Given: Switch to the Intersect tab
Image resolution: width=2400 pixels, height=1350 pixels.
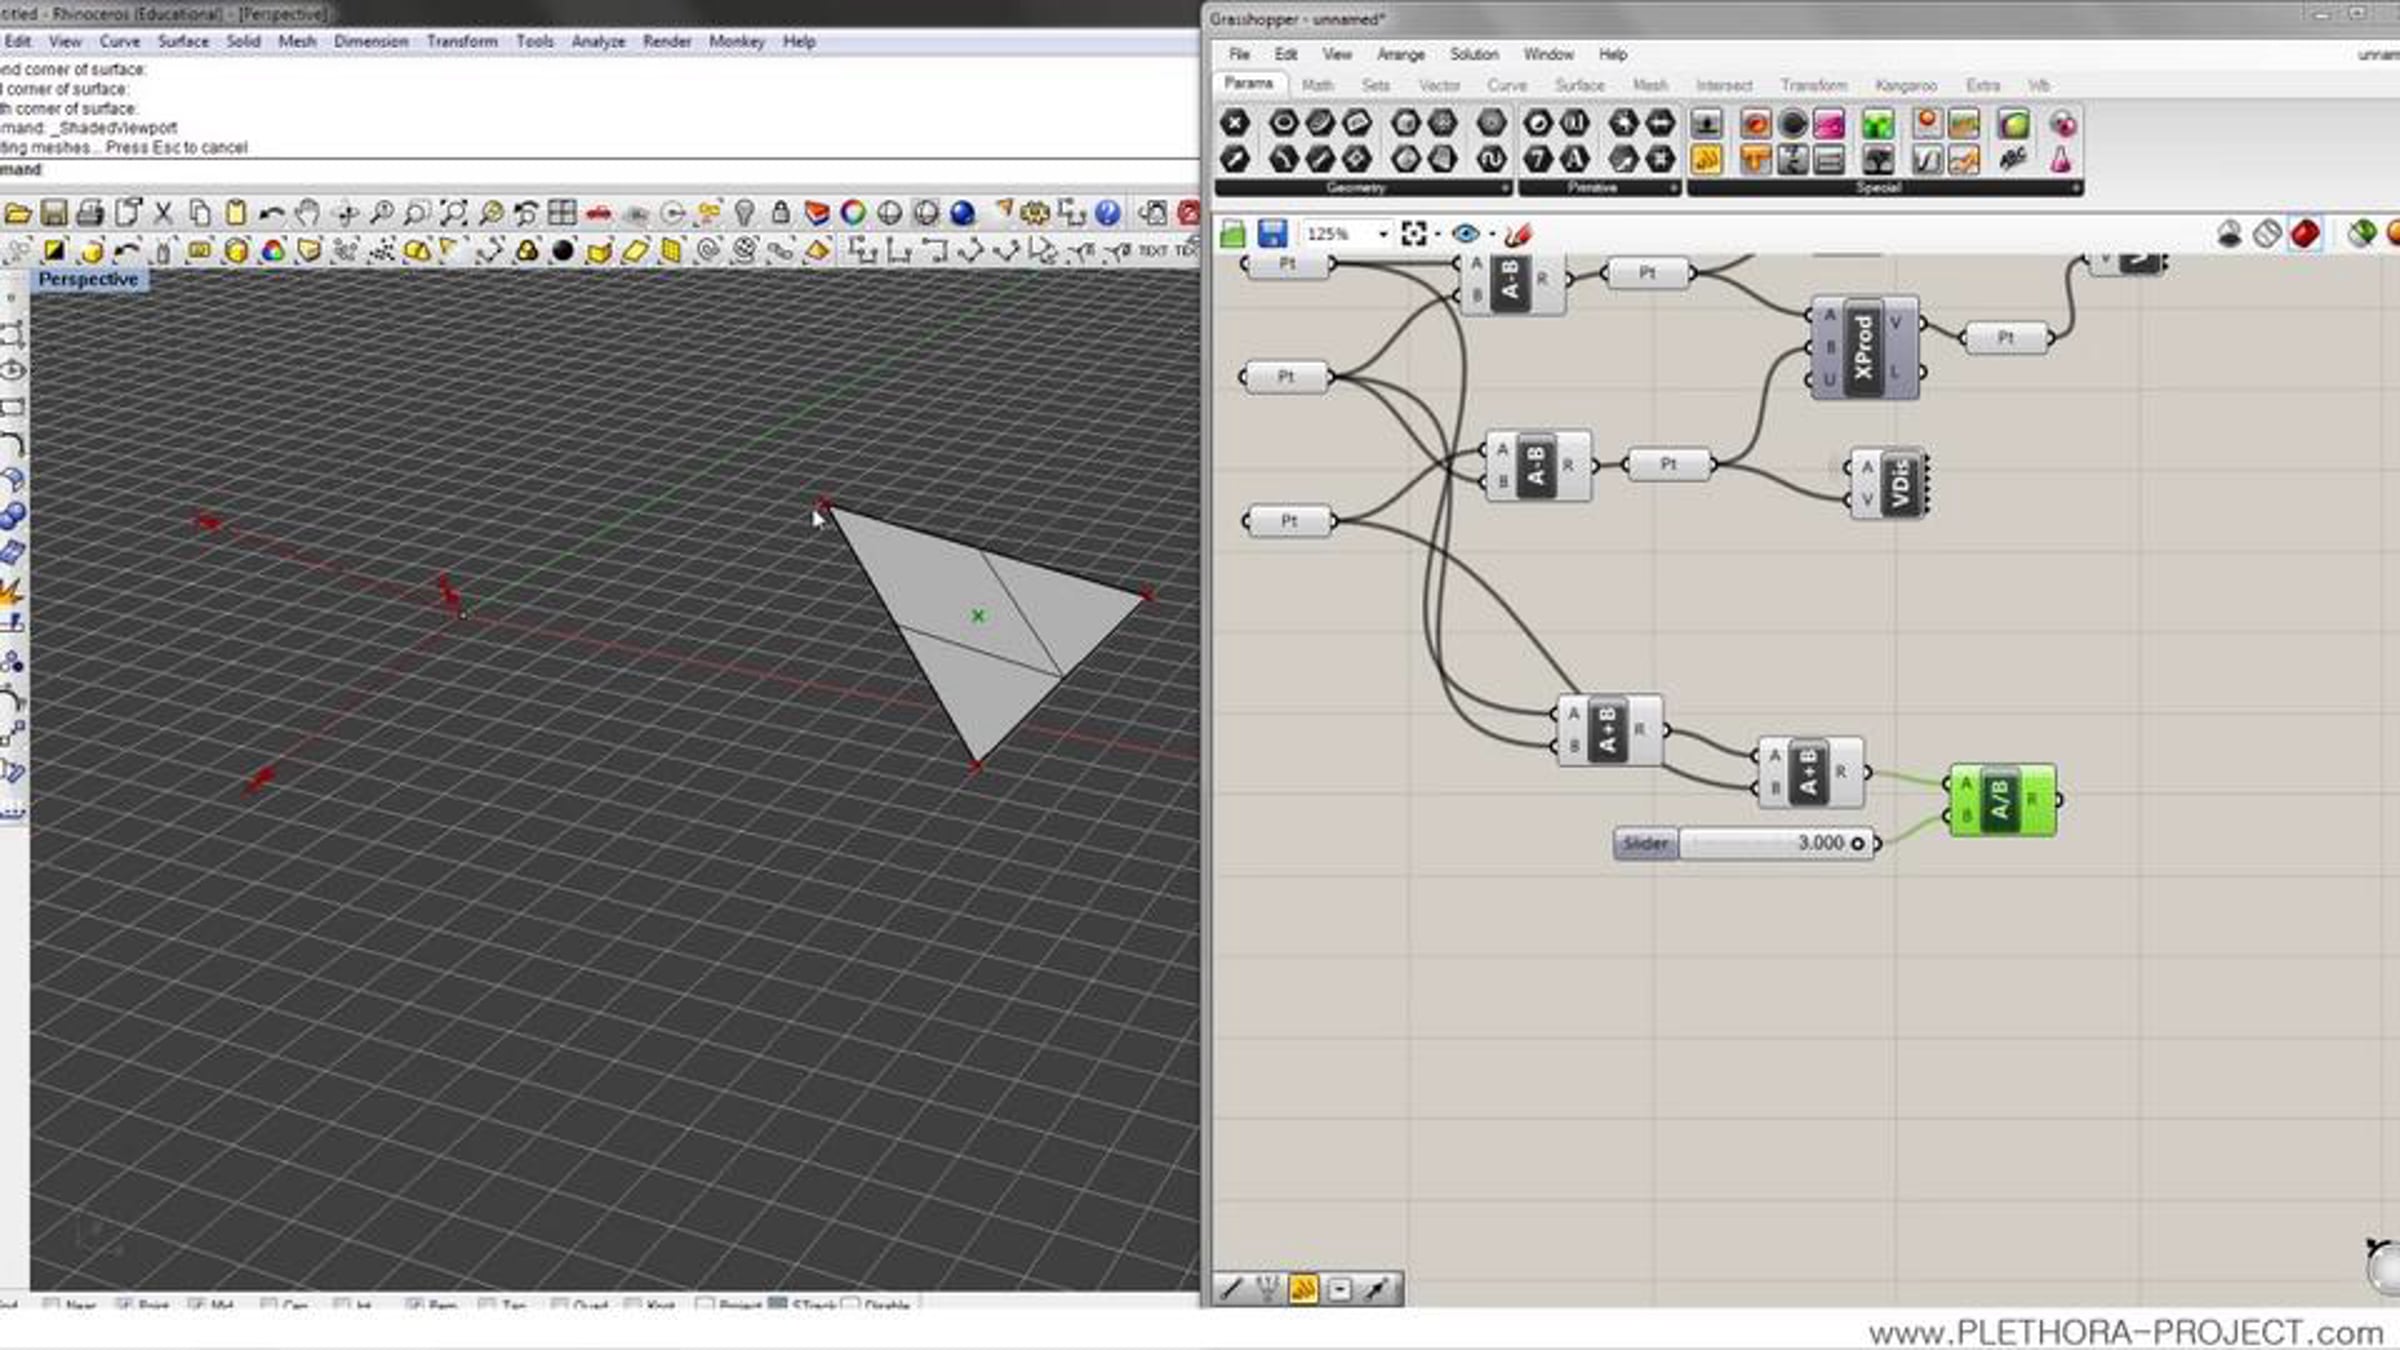Looking at the screenshot, I should tap(1724, 85).
